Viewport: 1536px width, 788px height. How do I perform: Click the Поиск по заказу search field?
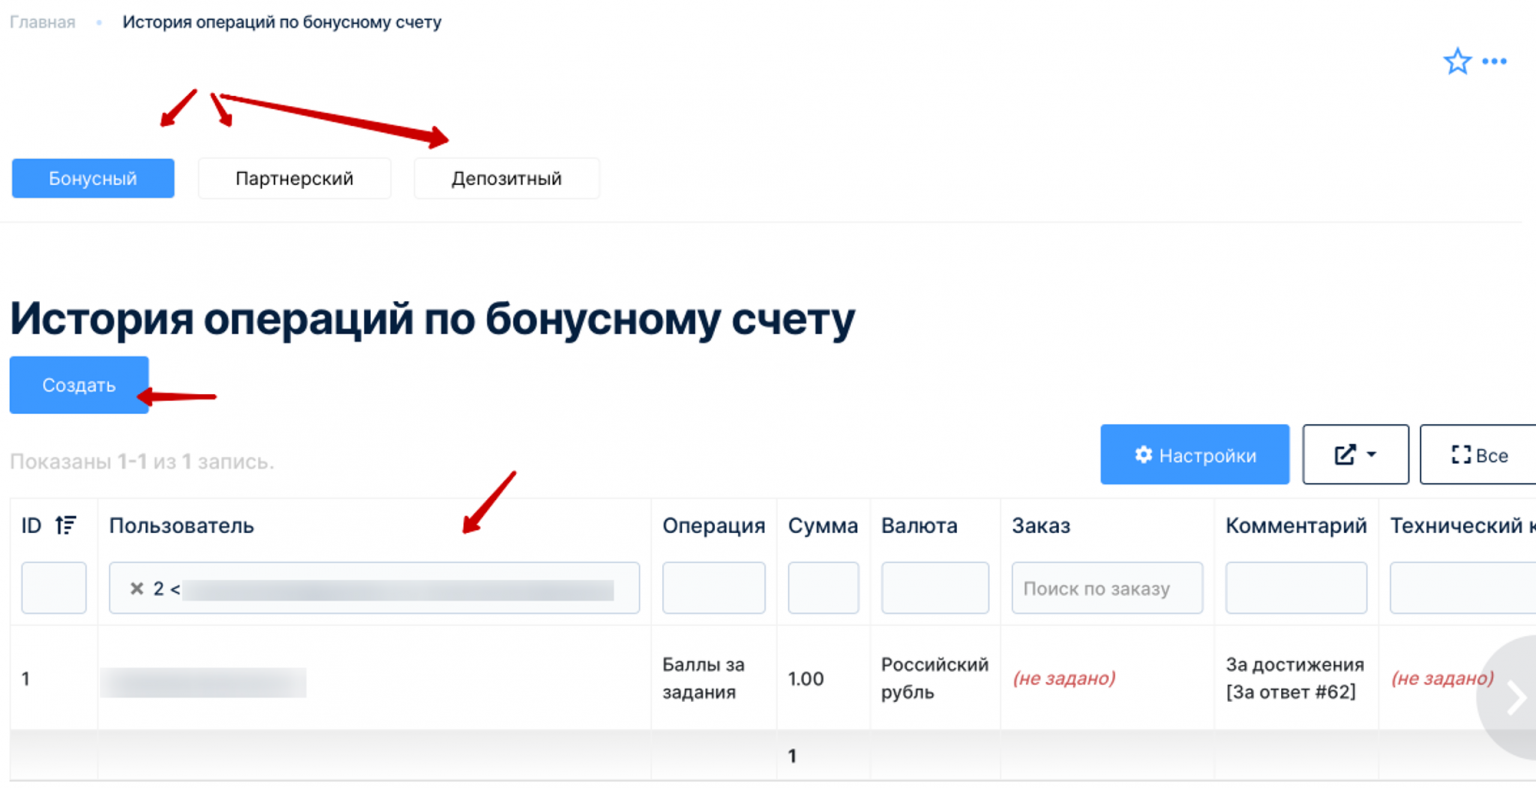tap(1106, 588)
